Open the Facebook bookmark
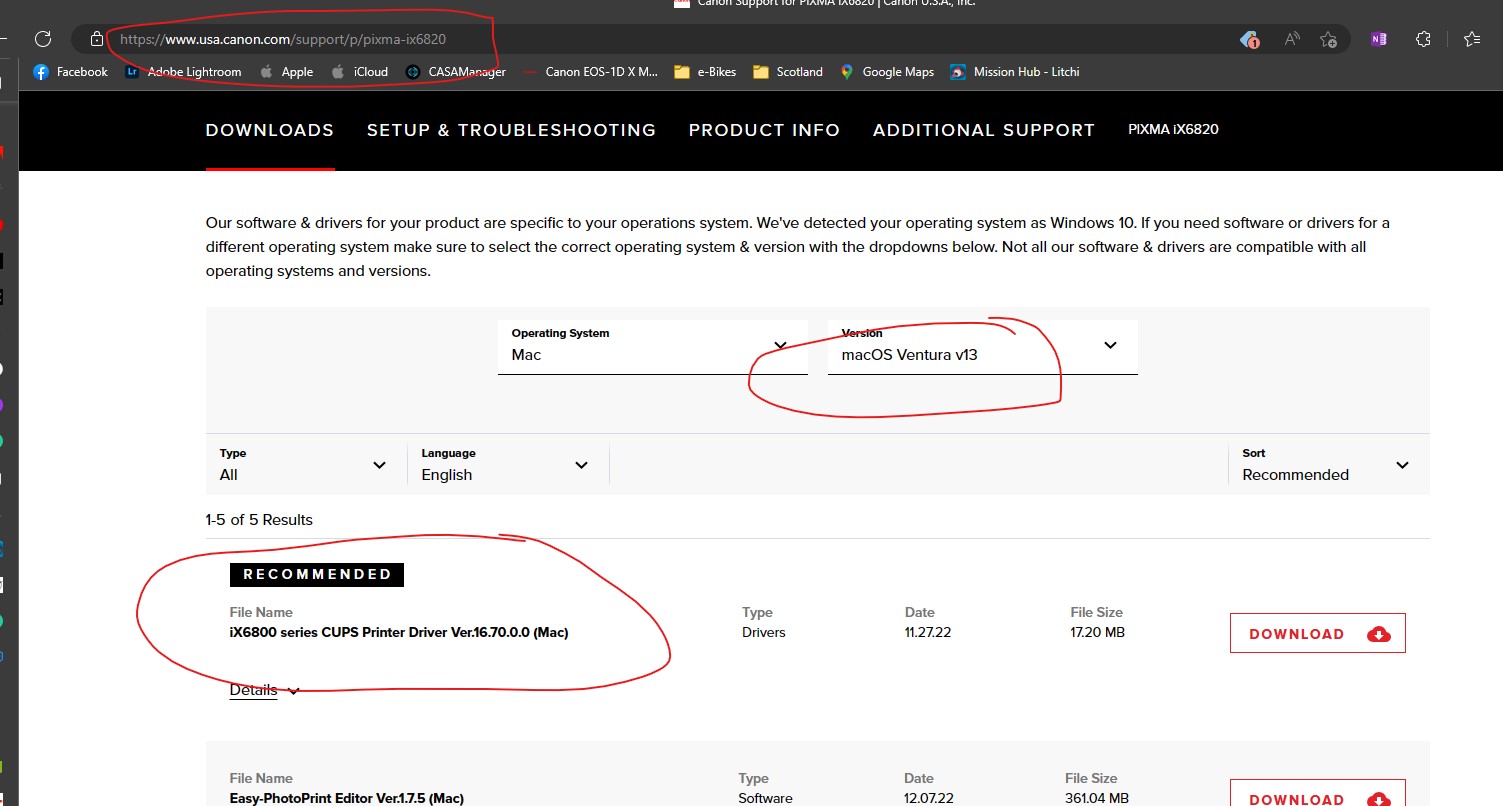1503x806 pixels. coord(70,72)
